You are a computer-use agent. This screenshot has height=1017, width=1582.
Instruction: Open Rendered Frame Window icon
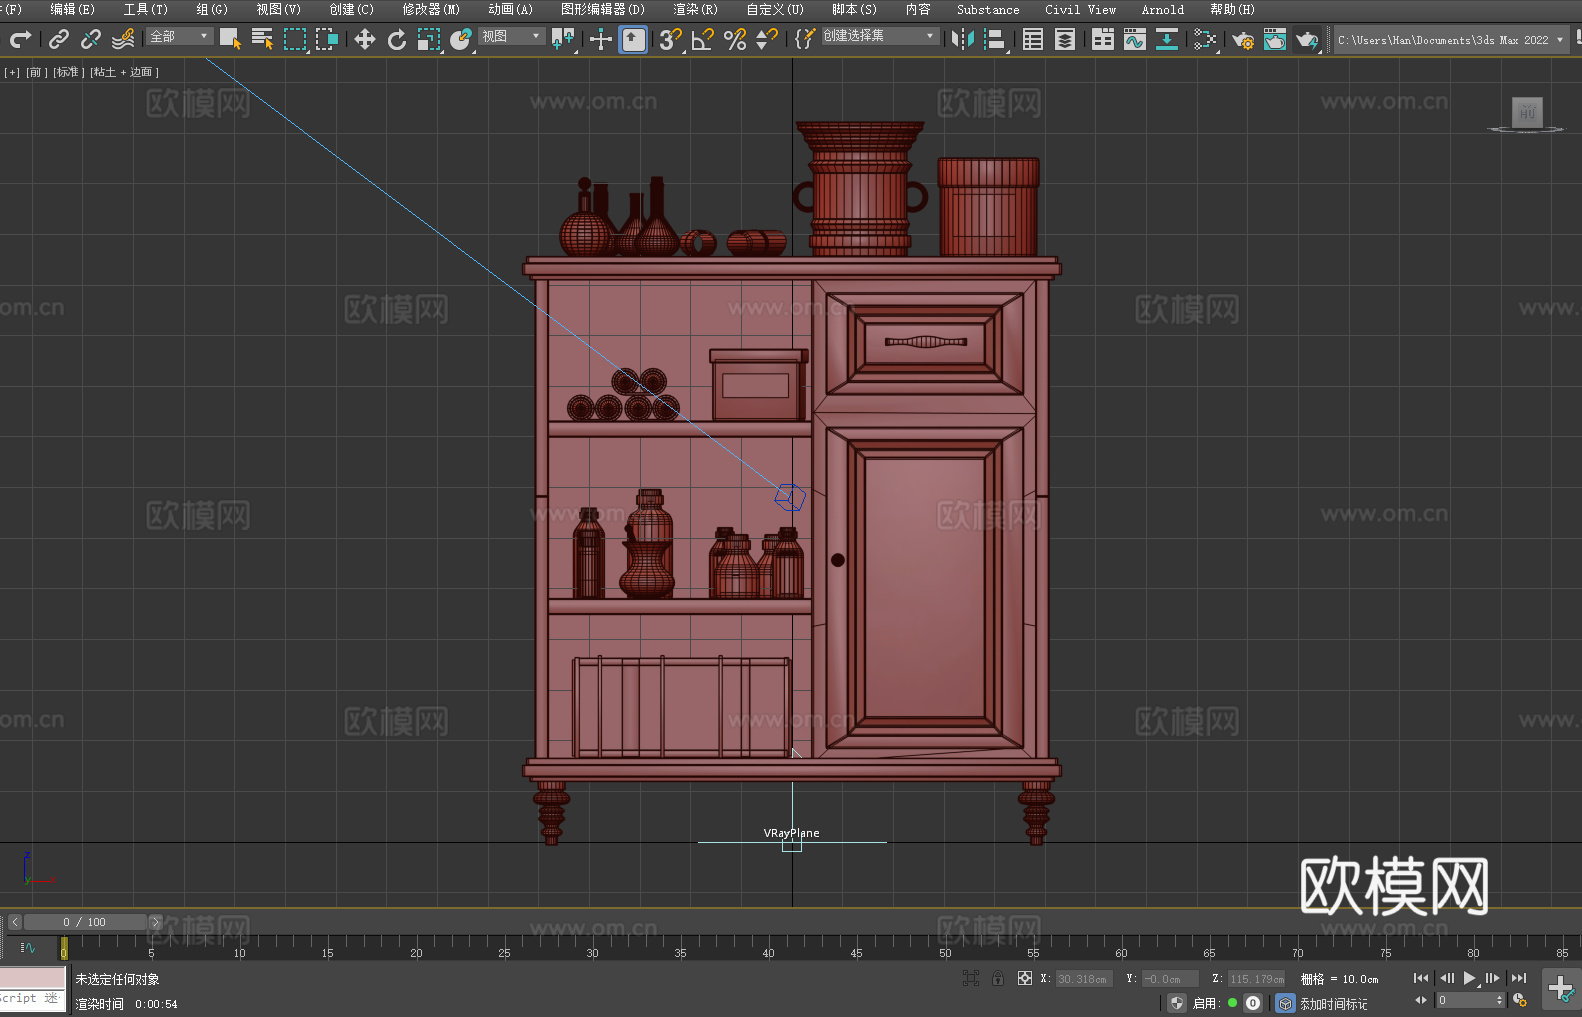pos(1275,39)
